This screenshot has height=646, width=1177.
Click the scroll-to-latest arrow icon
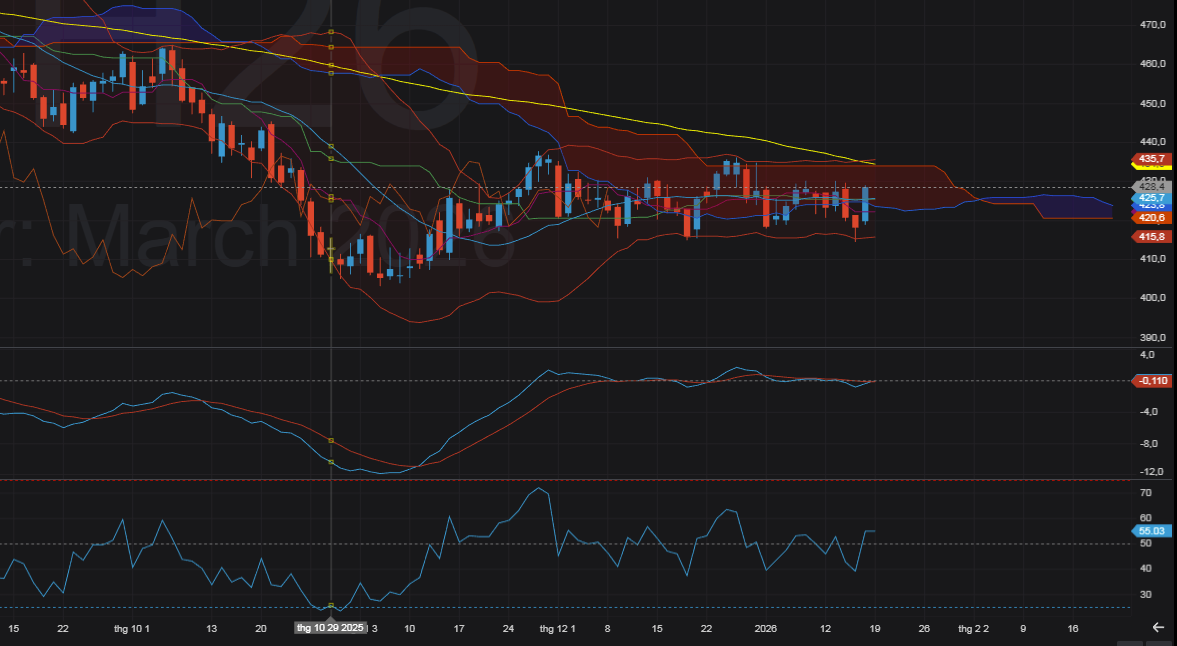[1158, 627]
